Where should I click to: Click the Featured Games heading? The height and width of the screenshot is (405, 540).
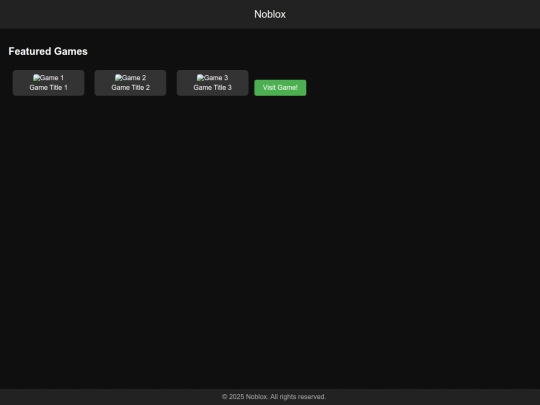48,51
